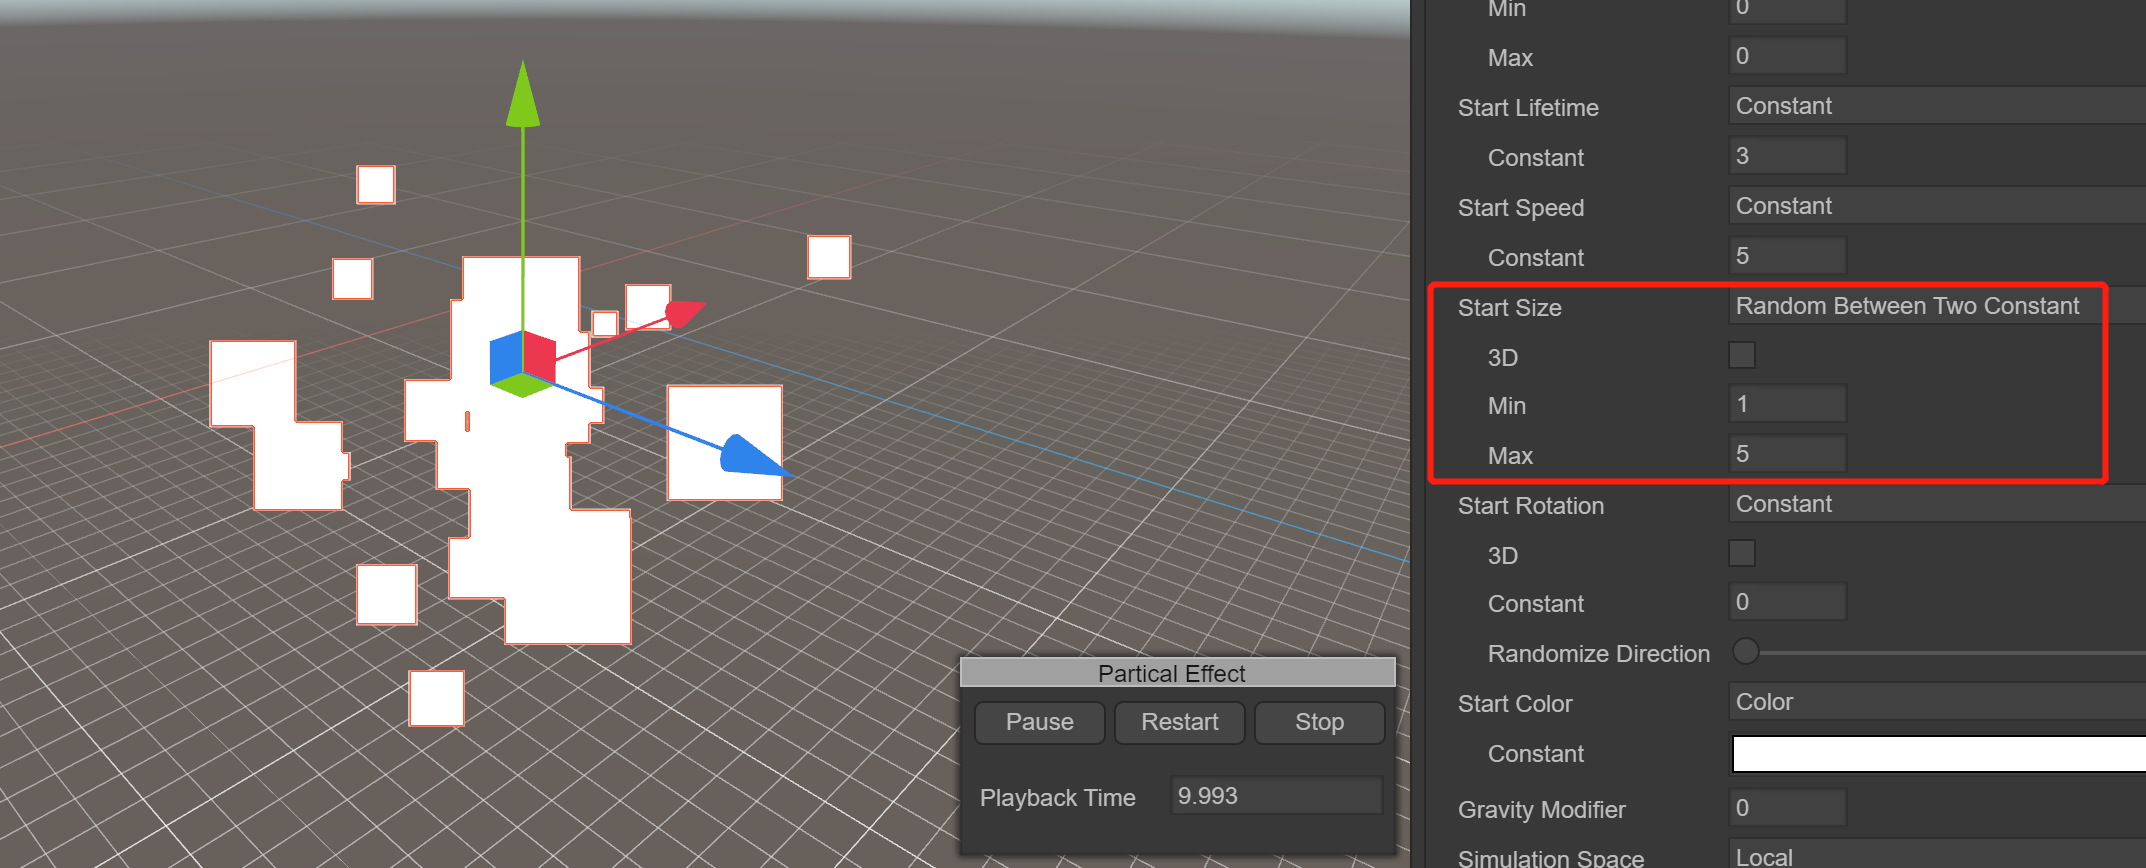Open the Start Color mode dropdown

coord(1935,702)
